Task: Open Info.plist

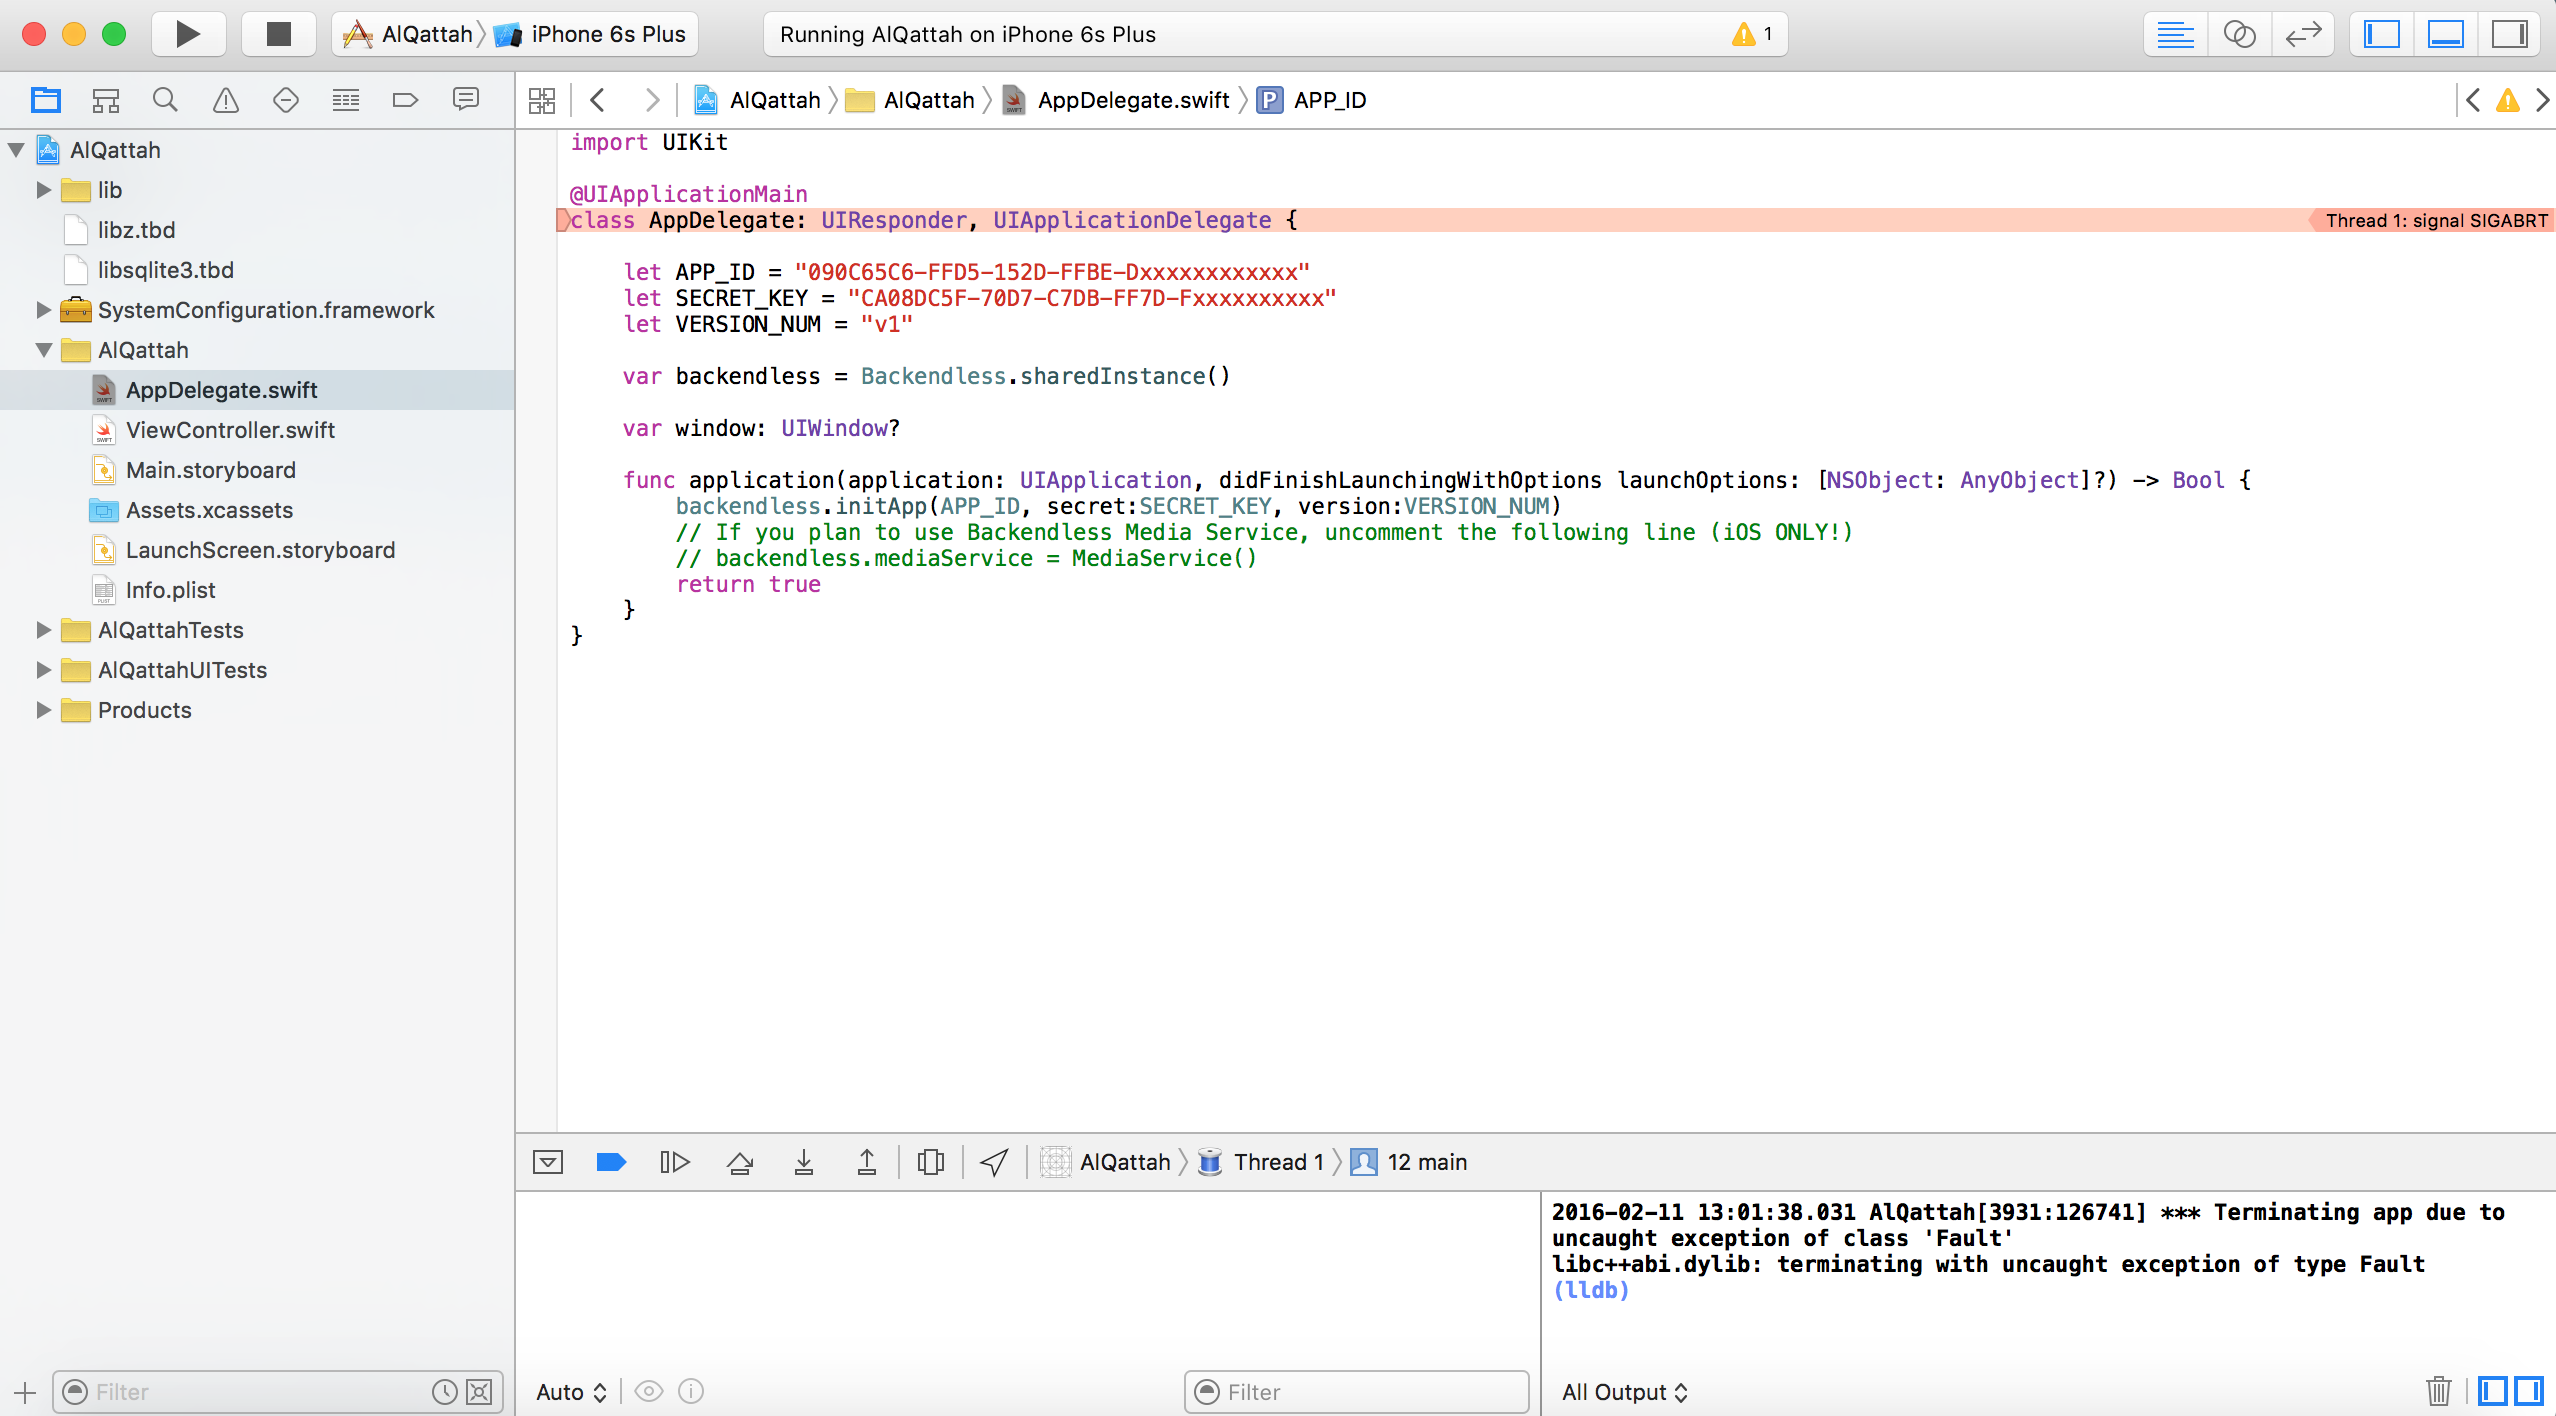Action: pos(258,590)
